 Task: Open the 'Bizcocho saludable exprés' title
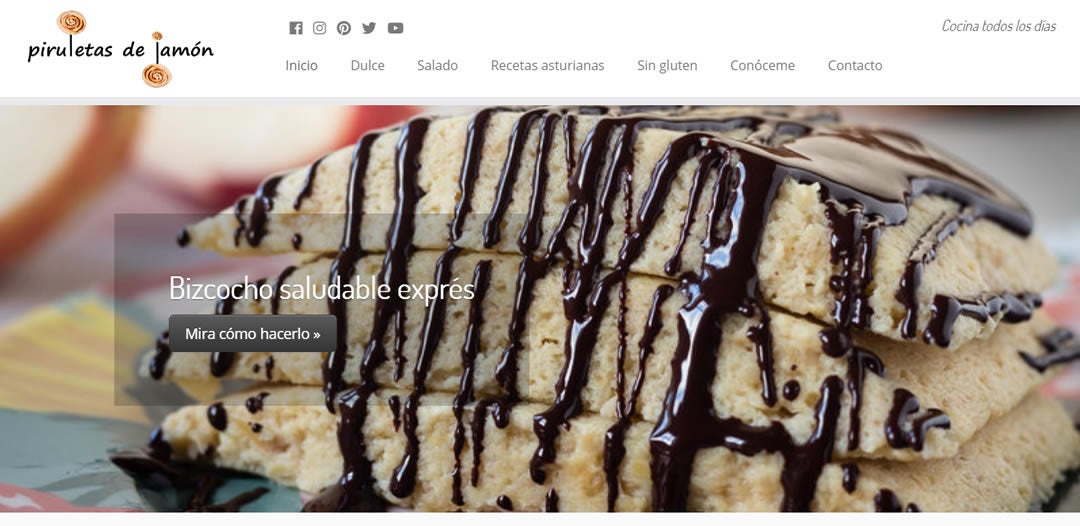click(x=322, y=288)
